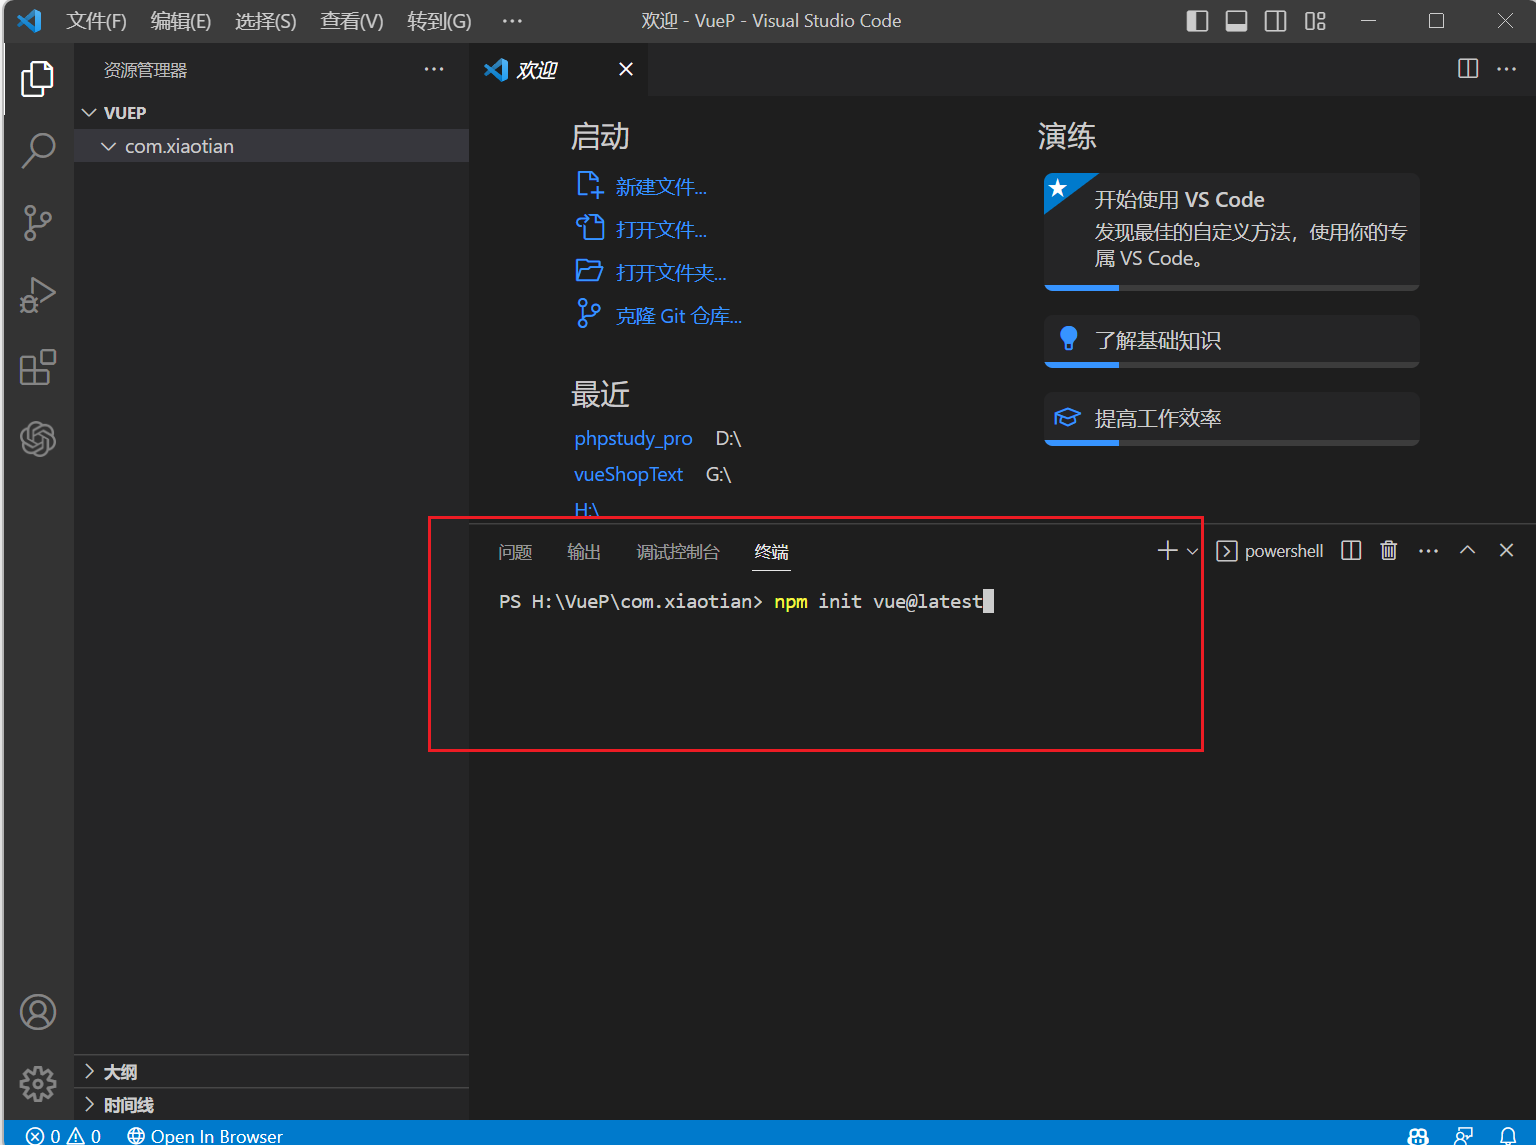The height and width of the screenshot is (1145, 1536).
Task: Click the 克隆 Git 仓库... link
Action: tap(679, 316)
